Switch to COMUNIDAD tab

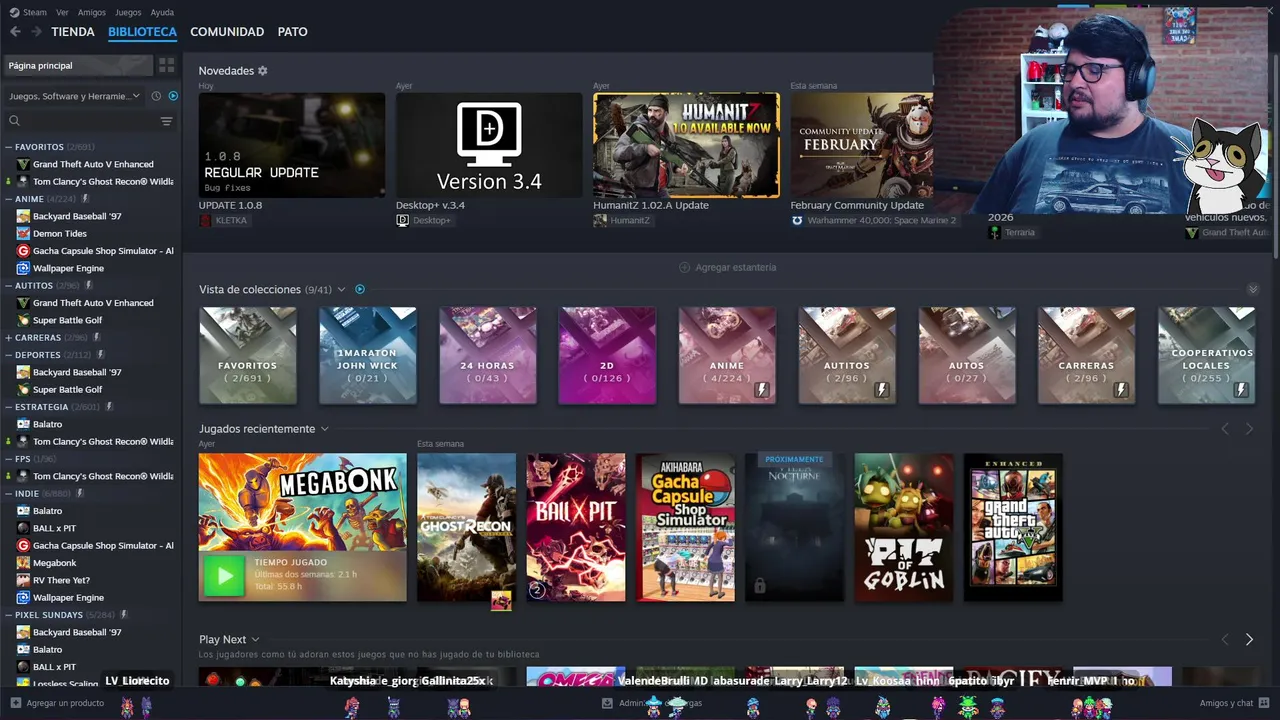tap(227, 32)
